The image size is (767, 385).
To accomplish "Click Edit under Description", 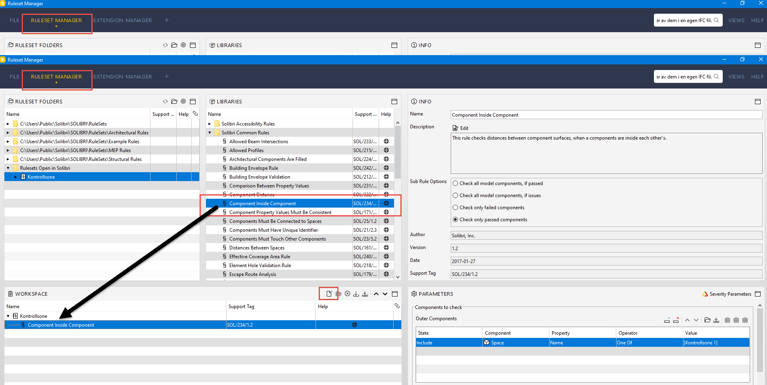I will [x=460, y=128].
